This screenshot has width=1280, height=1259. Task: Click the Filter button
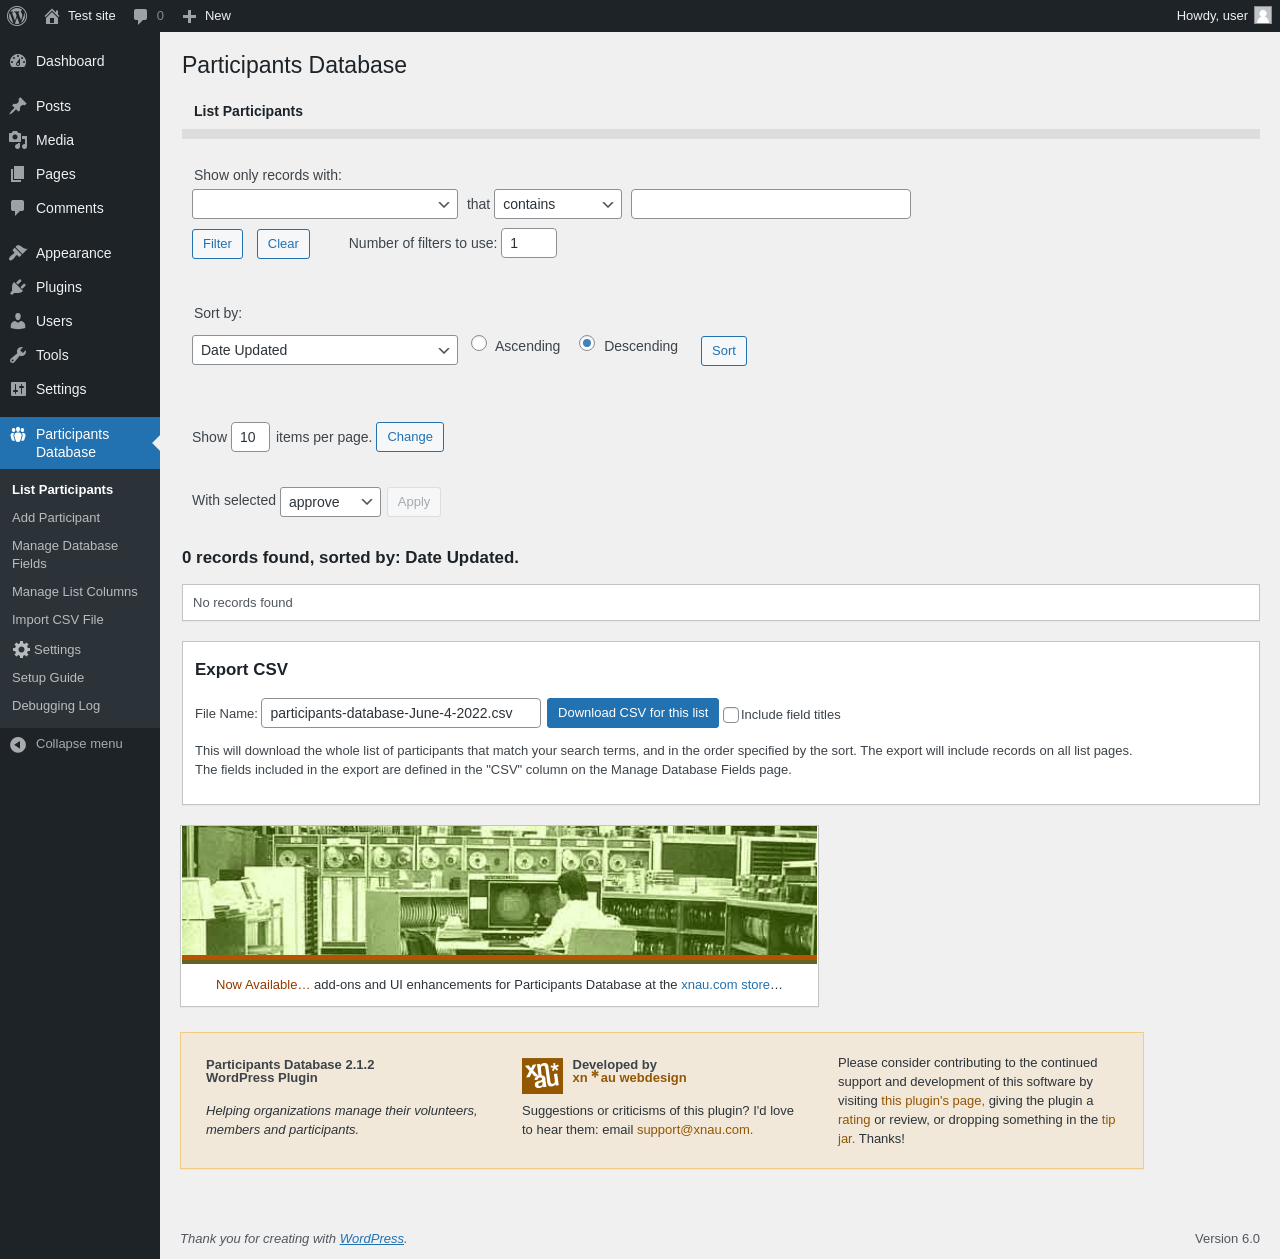217,244
